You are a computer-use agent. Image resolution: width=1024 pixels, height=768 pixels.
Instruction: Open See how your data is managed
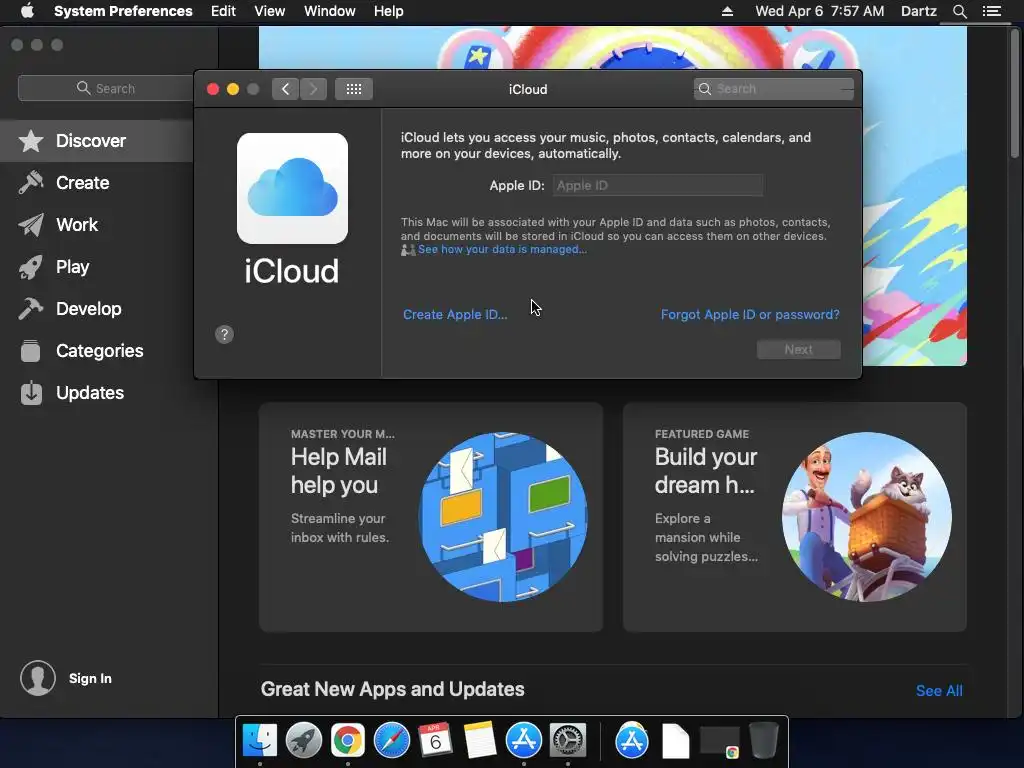pos(502,249)
